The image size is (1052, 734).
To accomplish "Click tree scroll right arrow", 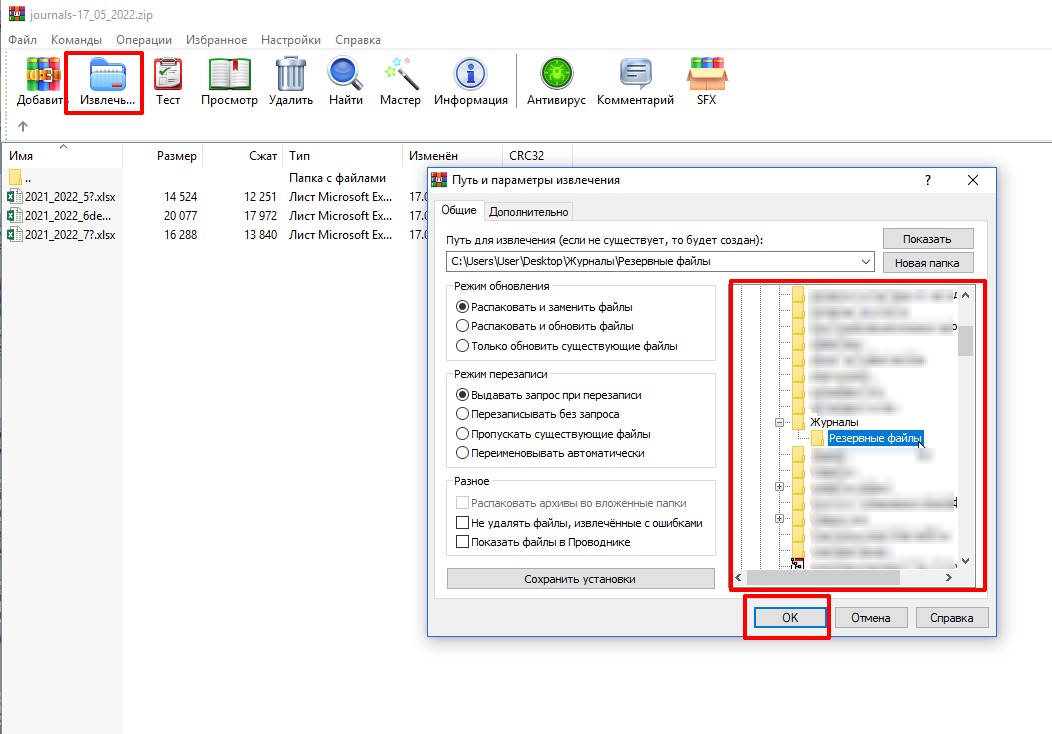I will coord(949,577).
